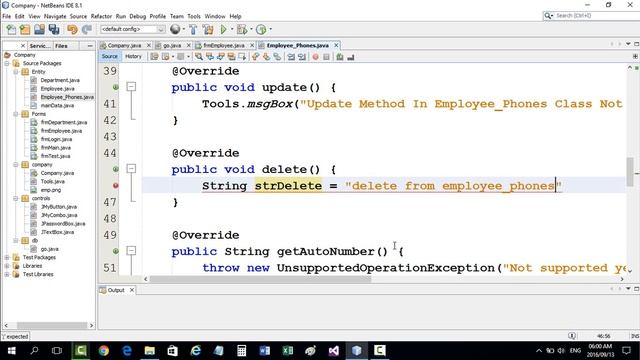This screenshot has height=360, width=640.
Task: Click Clean and Build Project icon
Action: pos(208,29)
